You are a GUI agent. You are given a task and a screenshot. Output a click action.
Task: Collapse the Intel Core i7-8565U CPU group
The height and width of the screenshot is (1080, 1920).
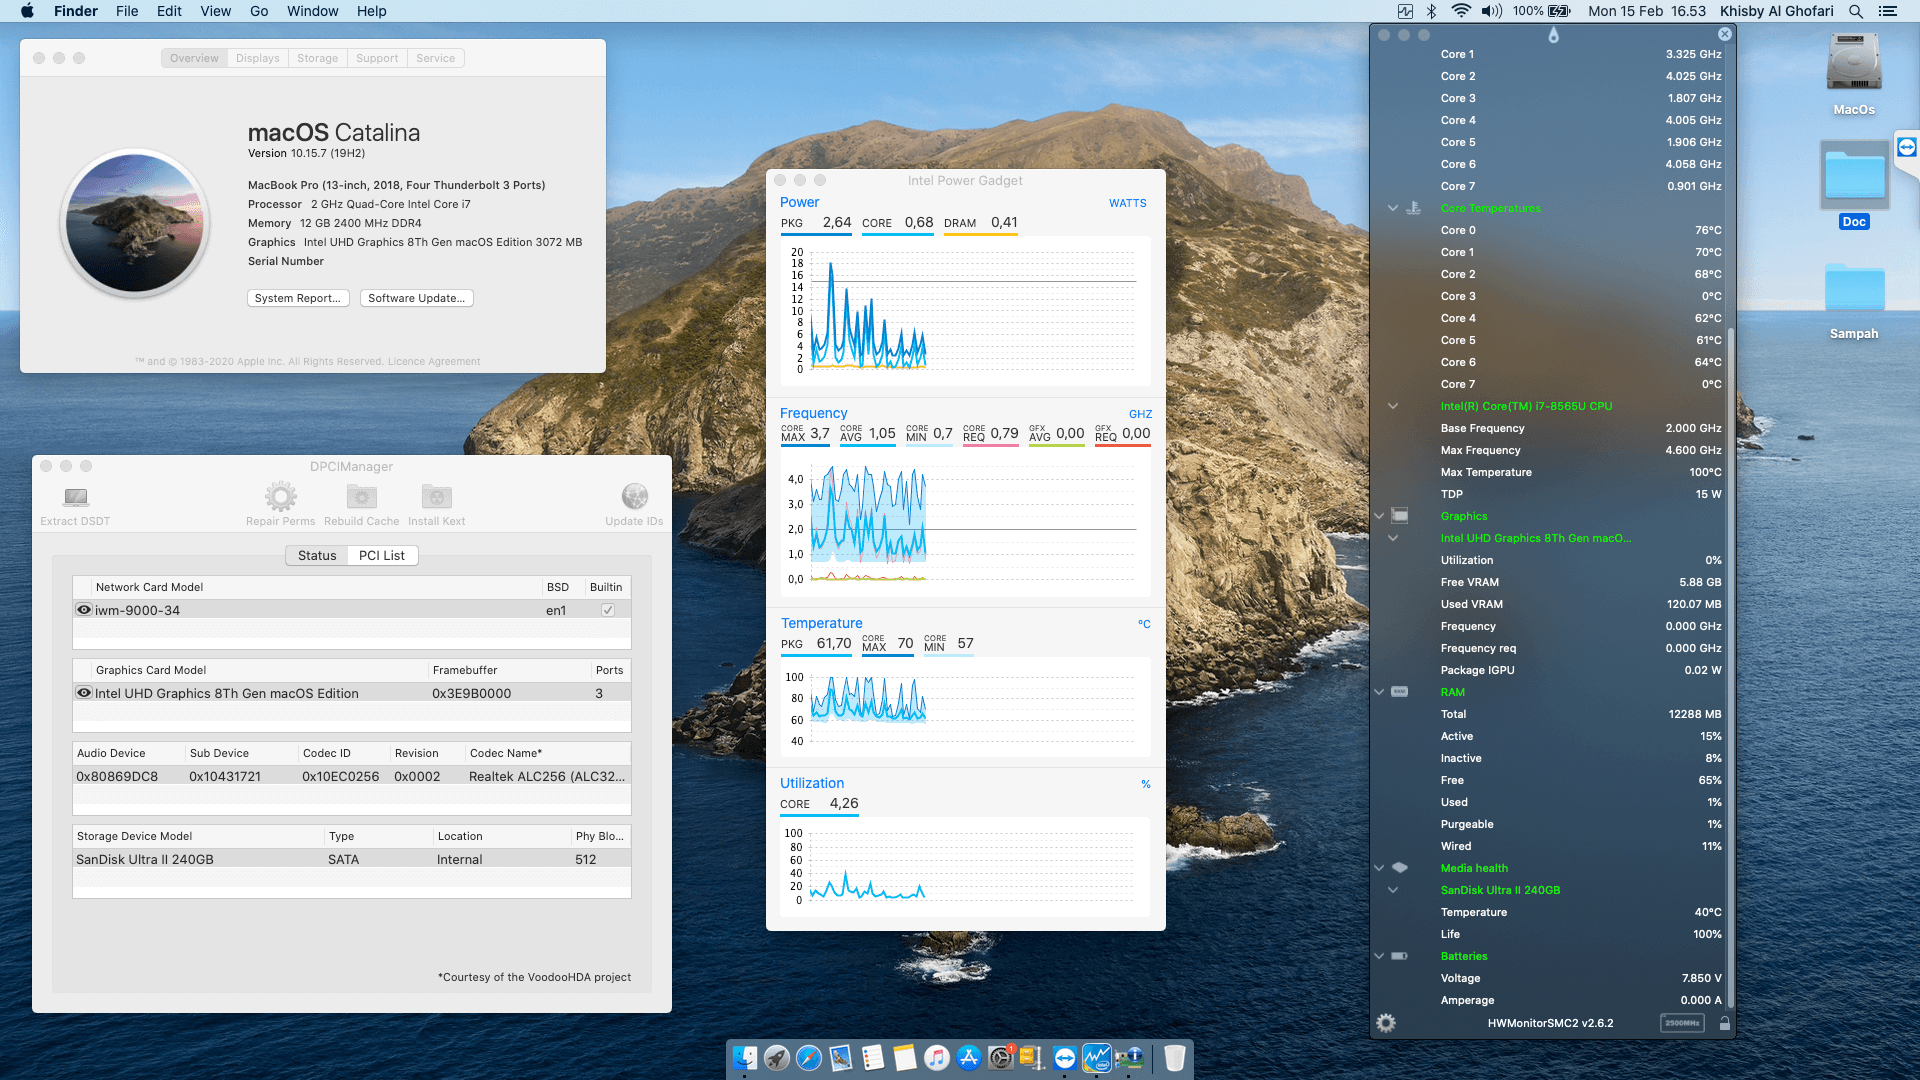tap(1392, 406)
